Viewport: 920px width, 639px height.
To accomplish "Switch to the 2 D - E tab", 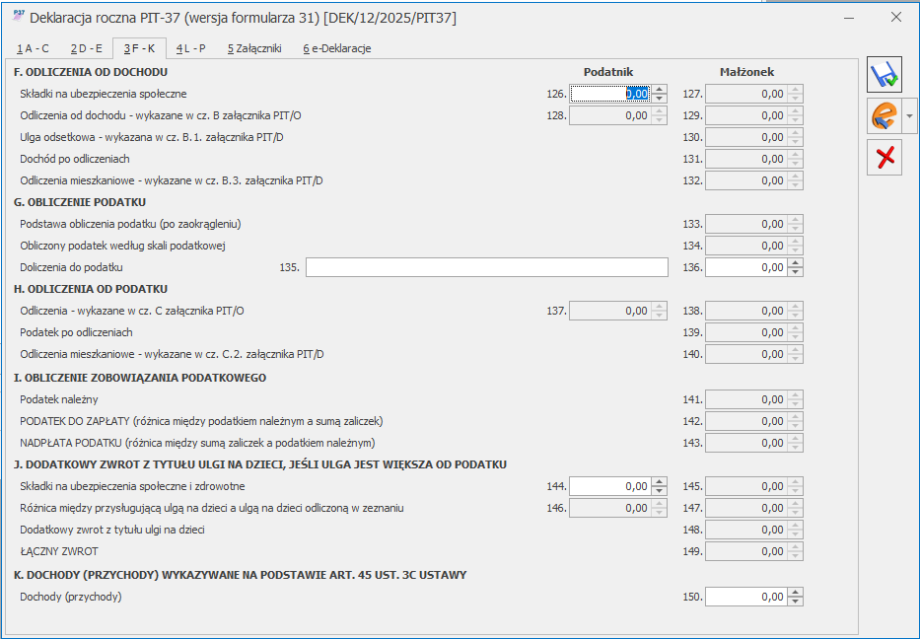I will [86, 49].
